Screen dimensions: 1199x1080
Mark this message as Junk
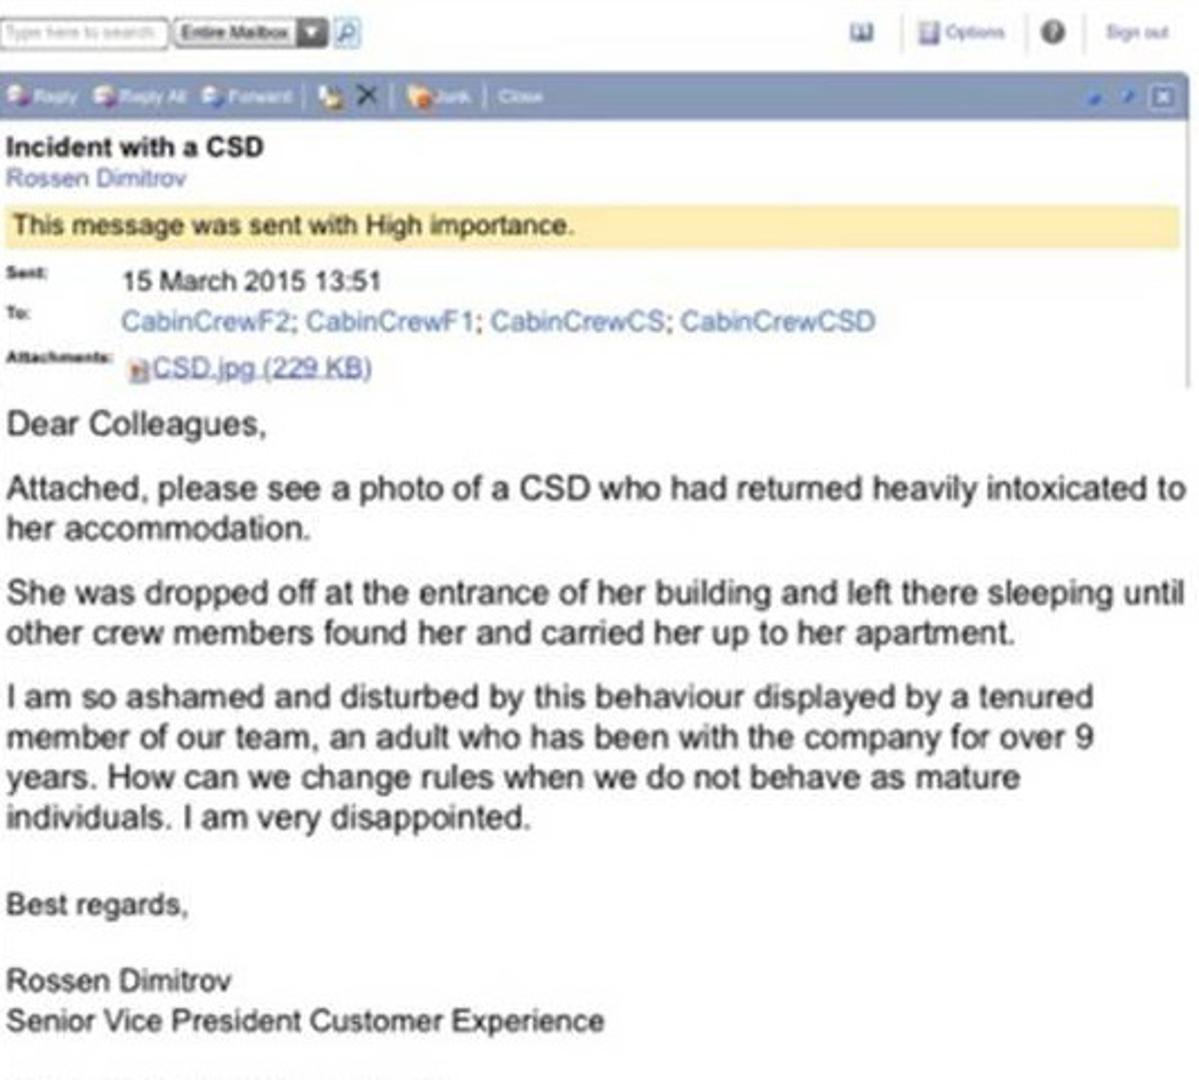click(440, 97)
